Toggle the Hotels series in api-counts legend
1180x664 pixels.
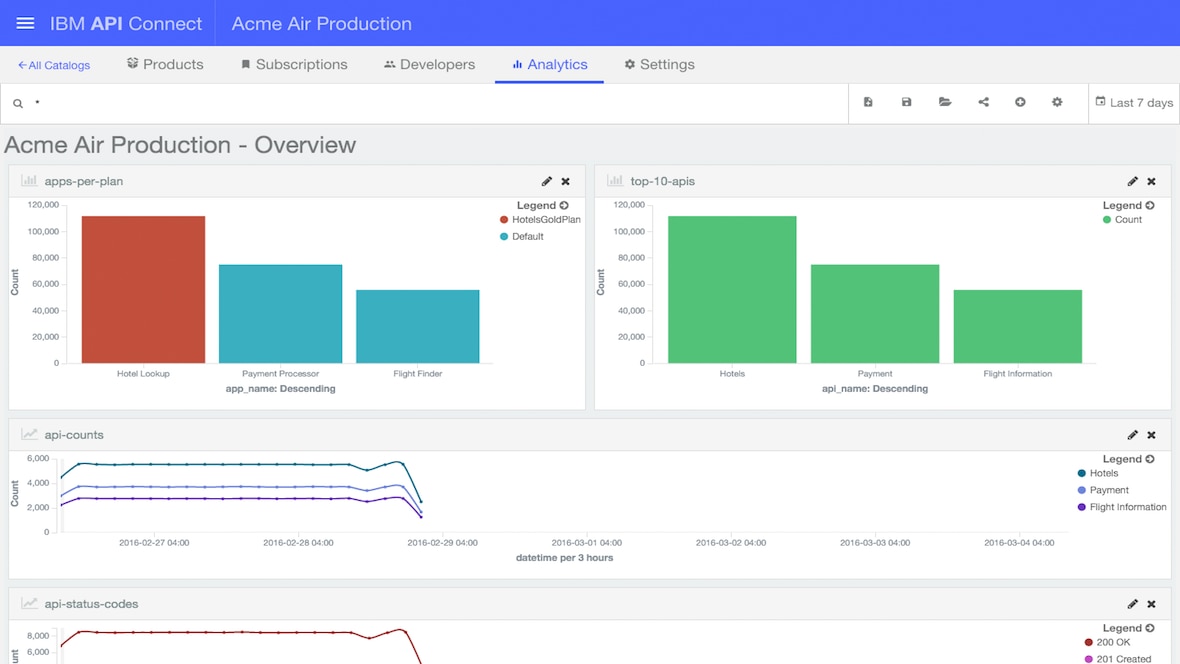pyautogui.click(x=1103, y=474)
